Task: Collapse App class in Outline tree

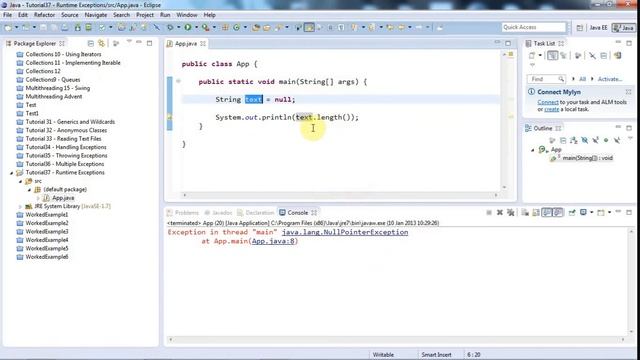Action: point(533,150)
